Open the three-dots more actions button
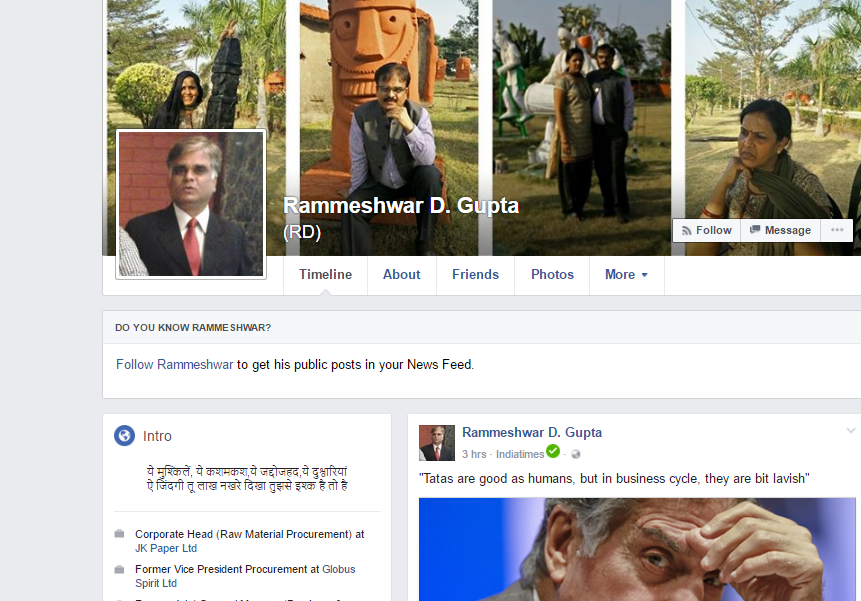Viewport: 861px width, 601px height. (x=837, y=231)
